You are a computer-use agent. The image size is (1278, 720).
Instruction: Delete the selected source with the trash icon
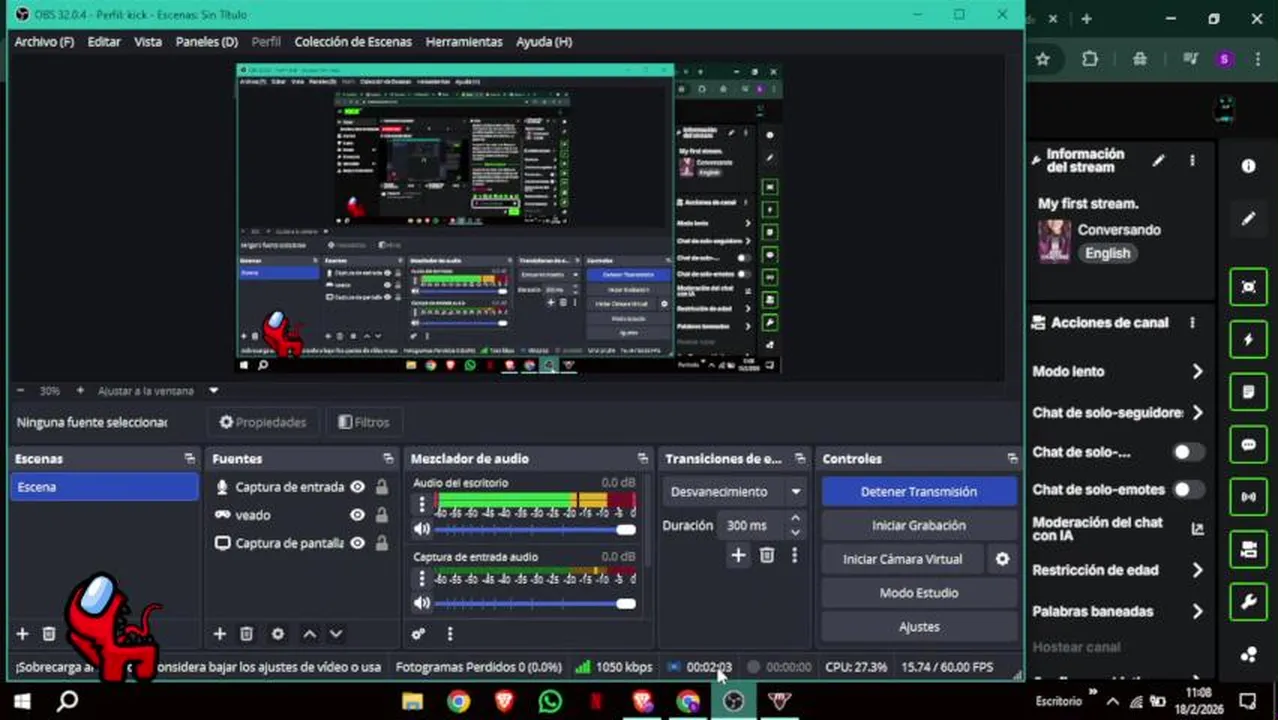(x=247, y=634)
